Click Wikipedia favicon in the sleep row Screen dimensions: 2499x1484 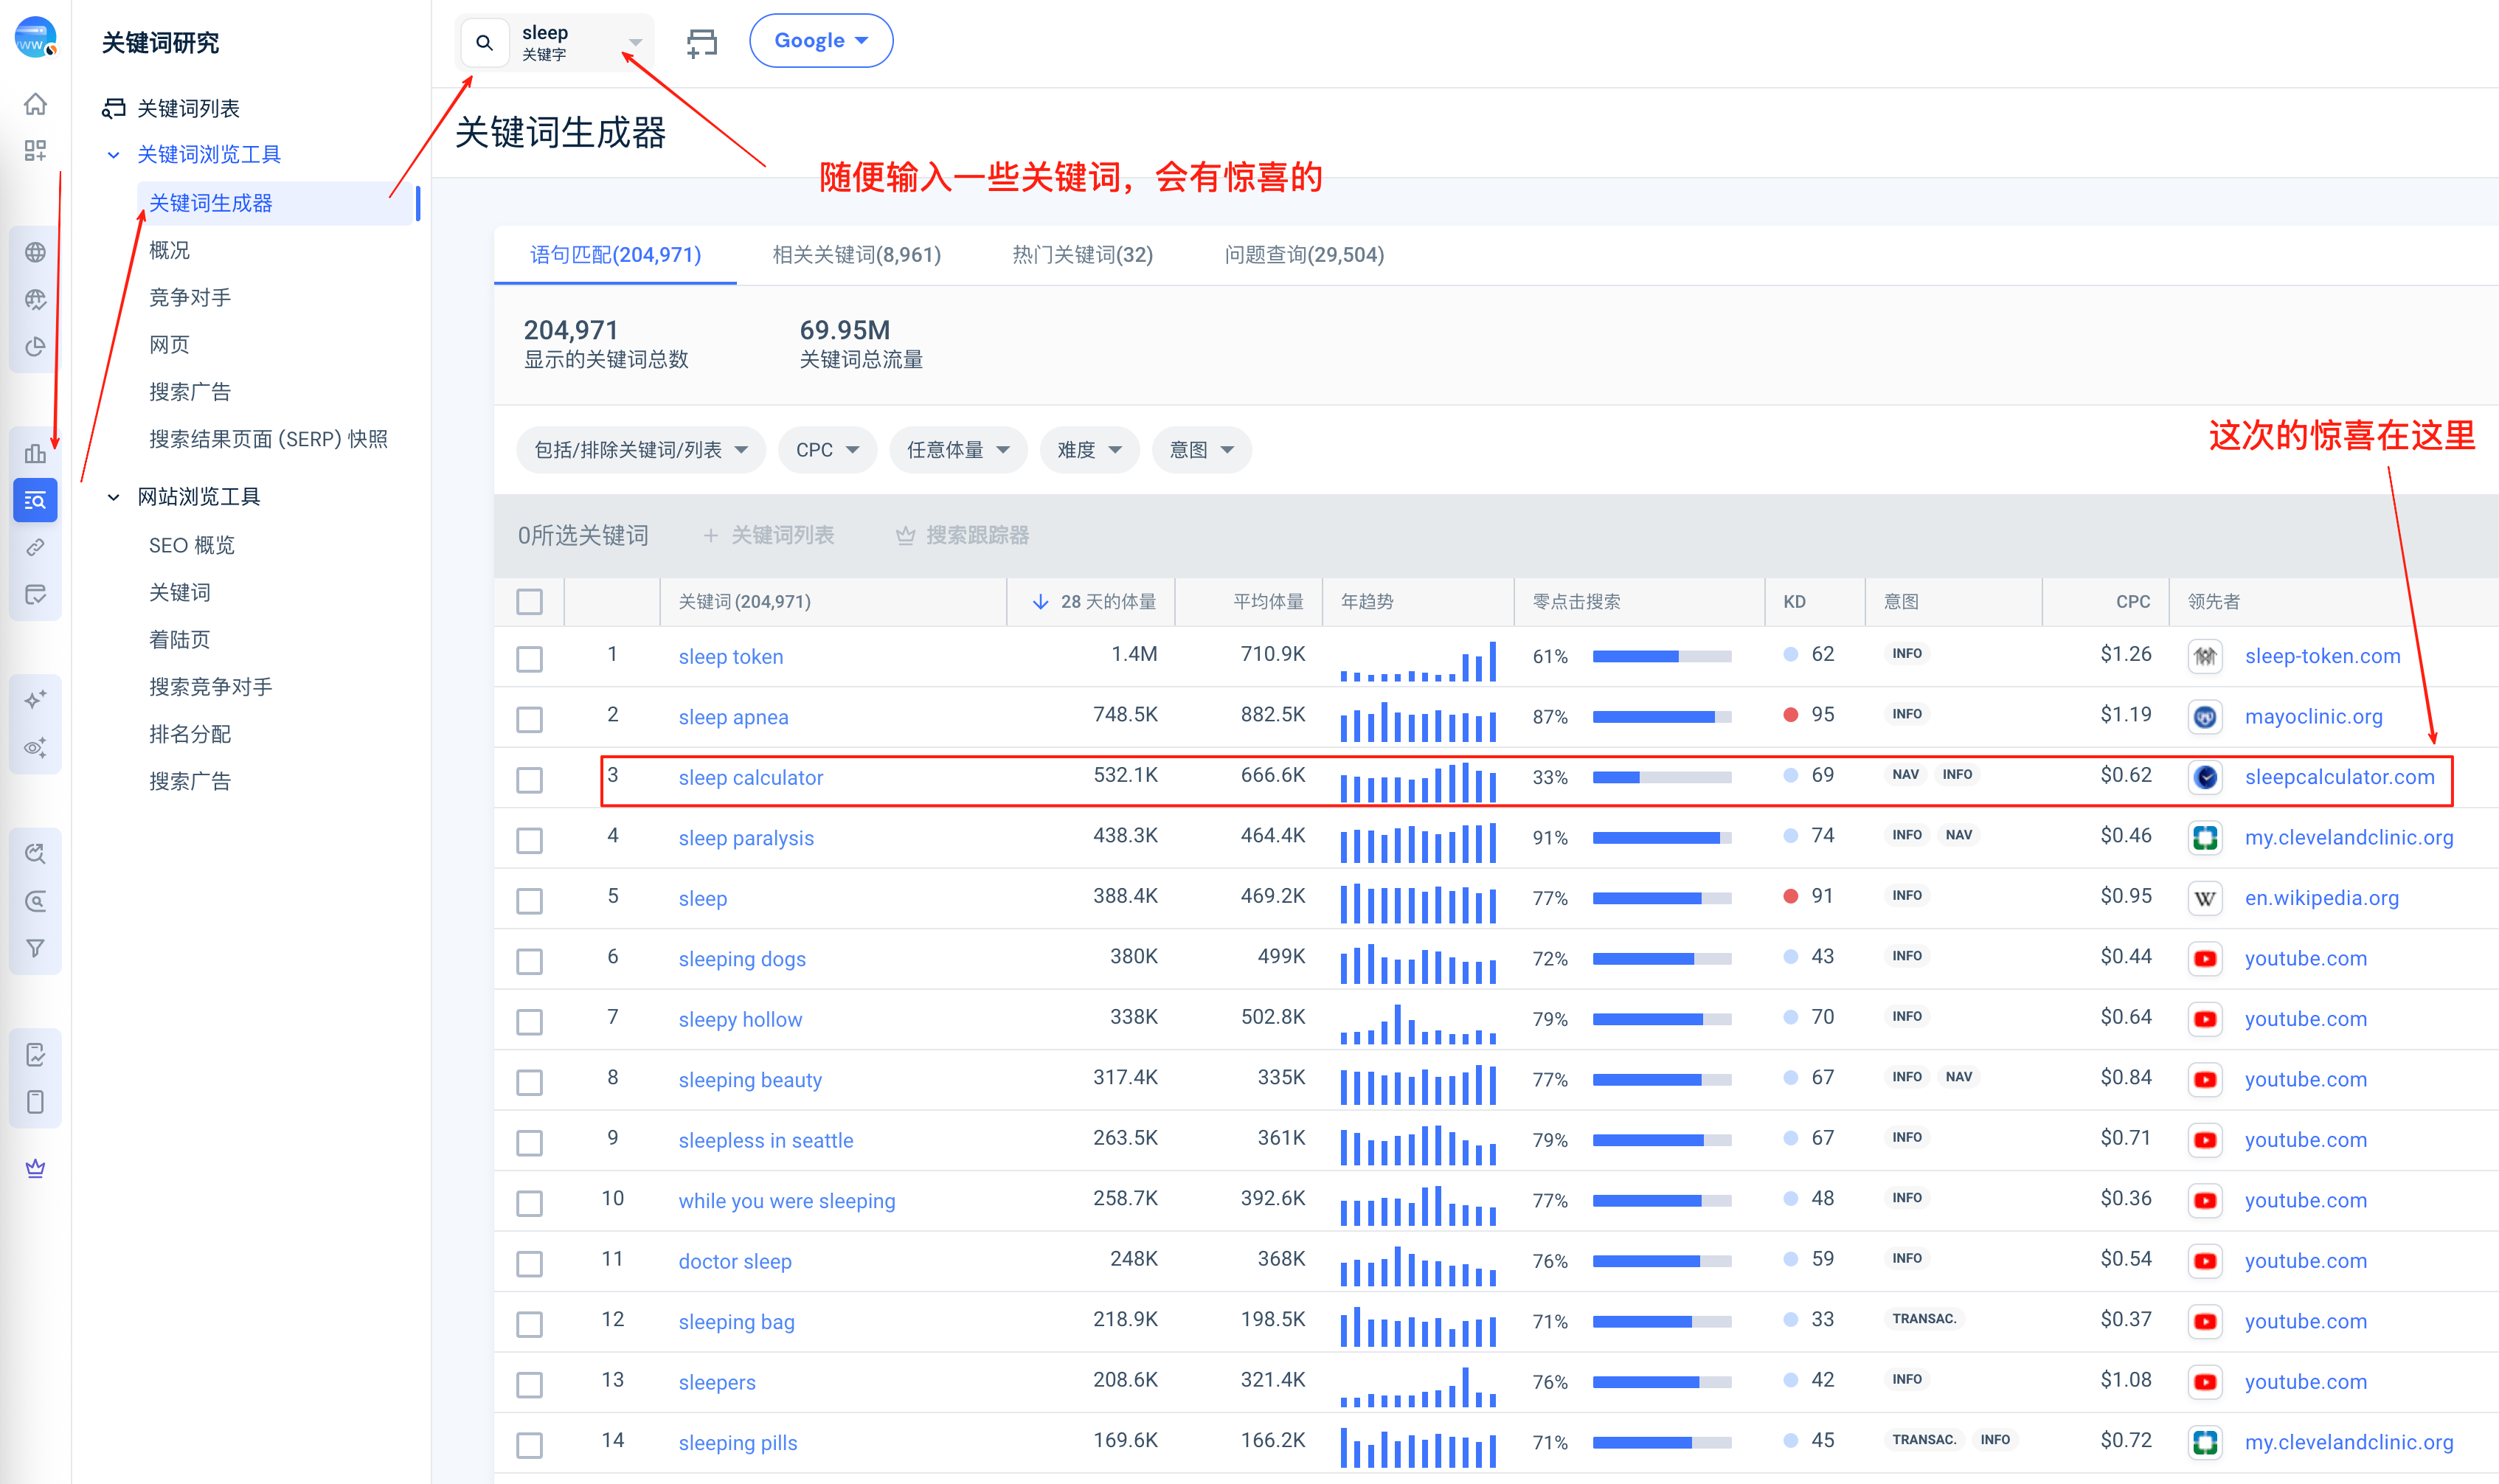2205,898
